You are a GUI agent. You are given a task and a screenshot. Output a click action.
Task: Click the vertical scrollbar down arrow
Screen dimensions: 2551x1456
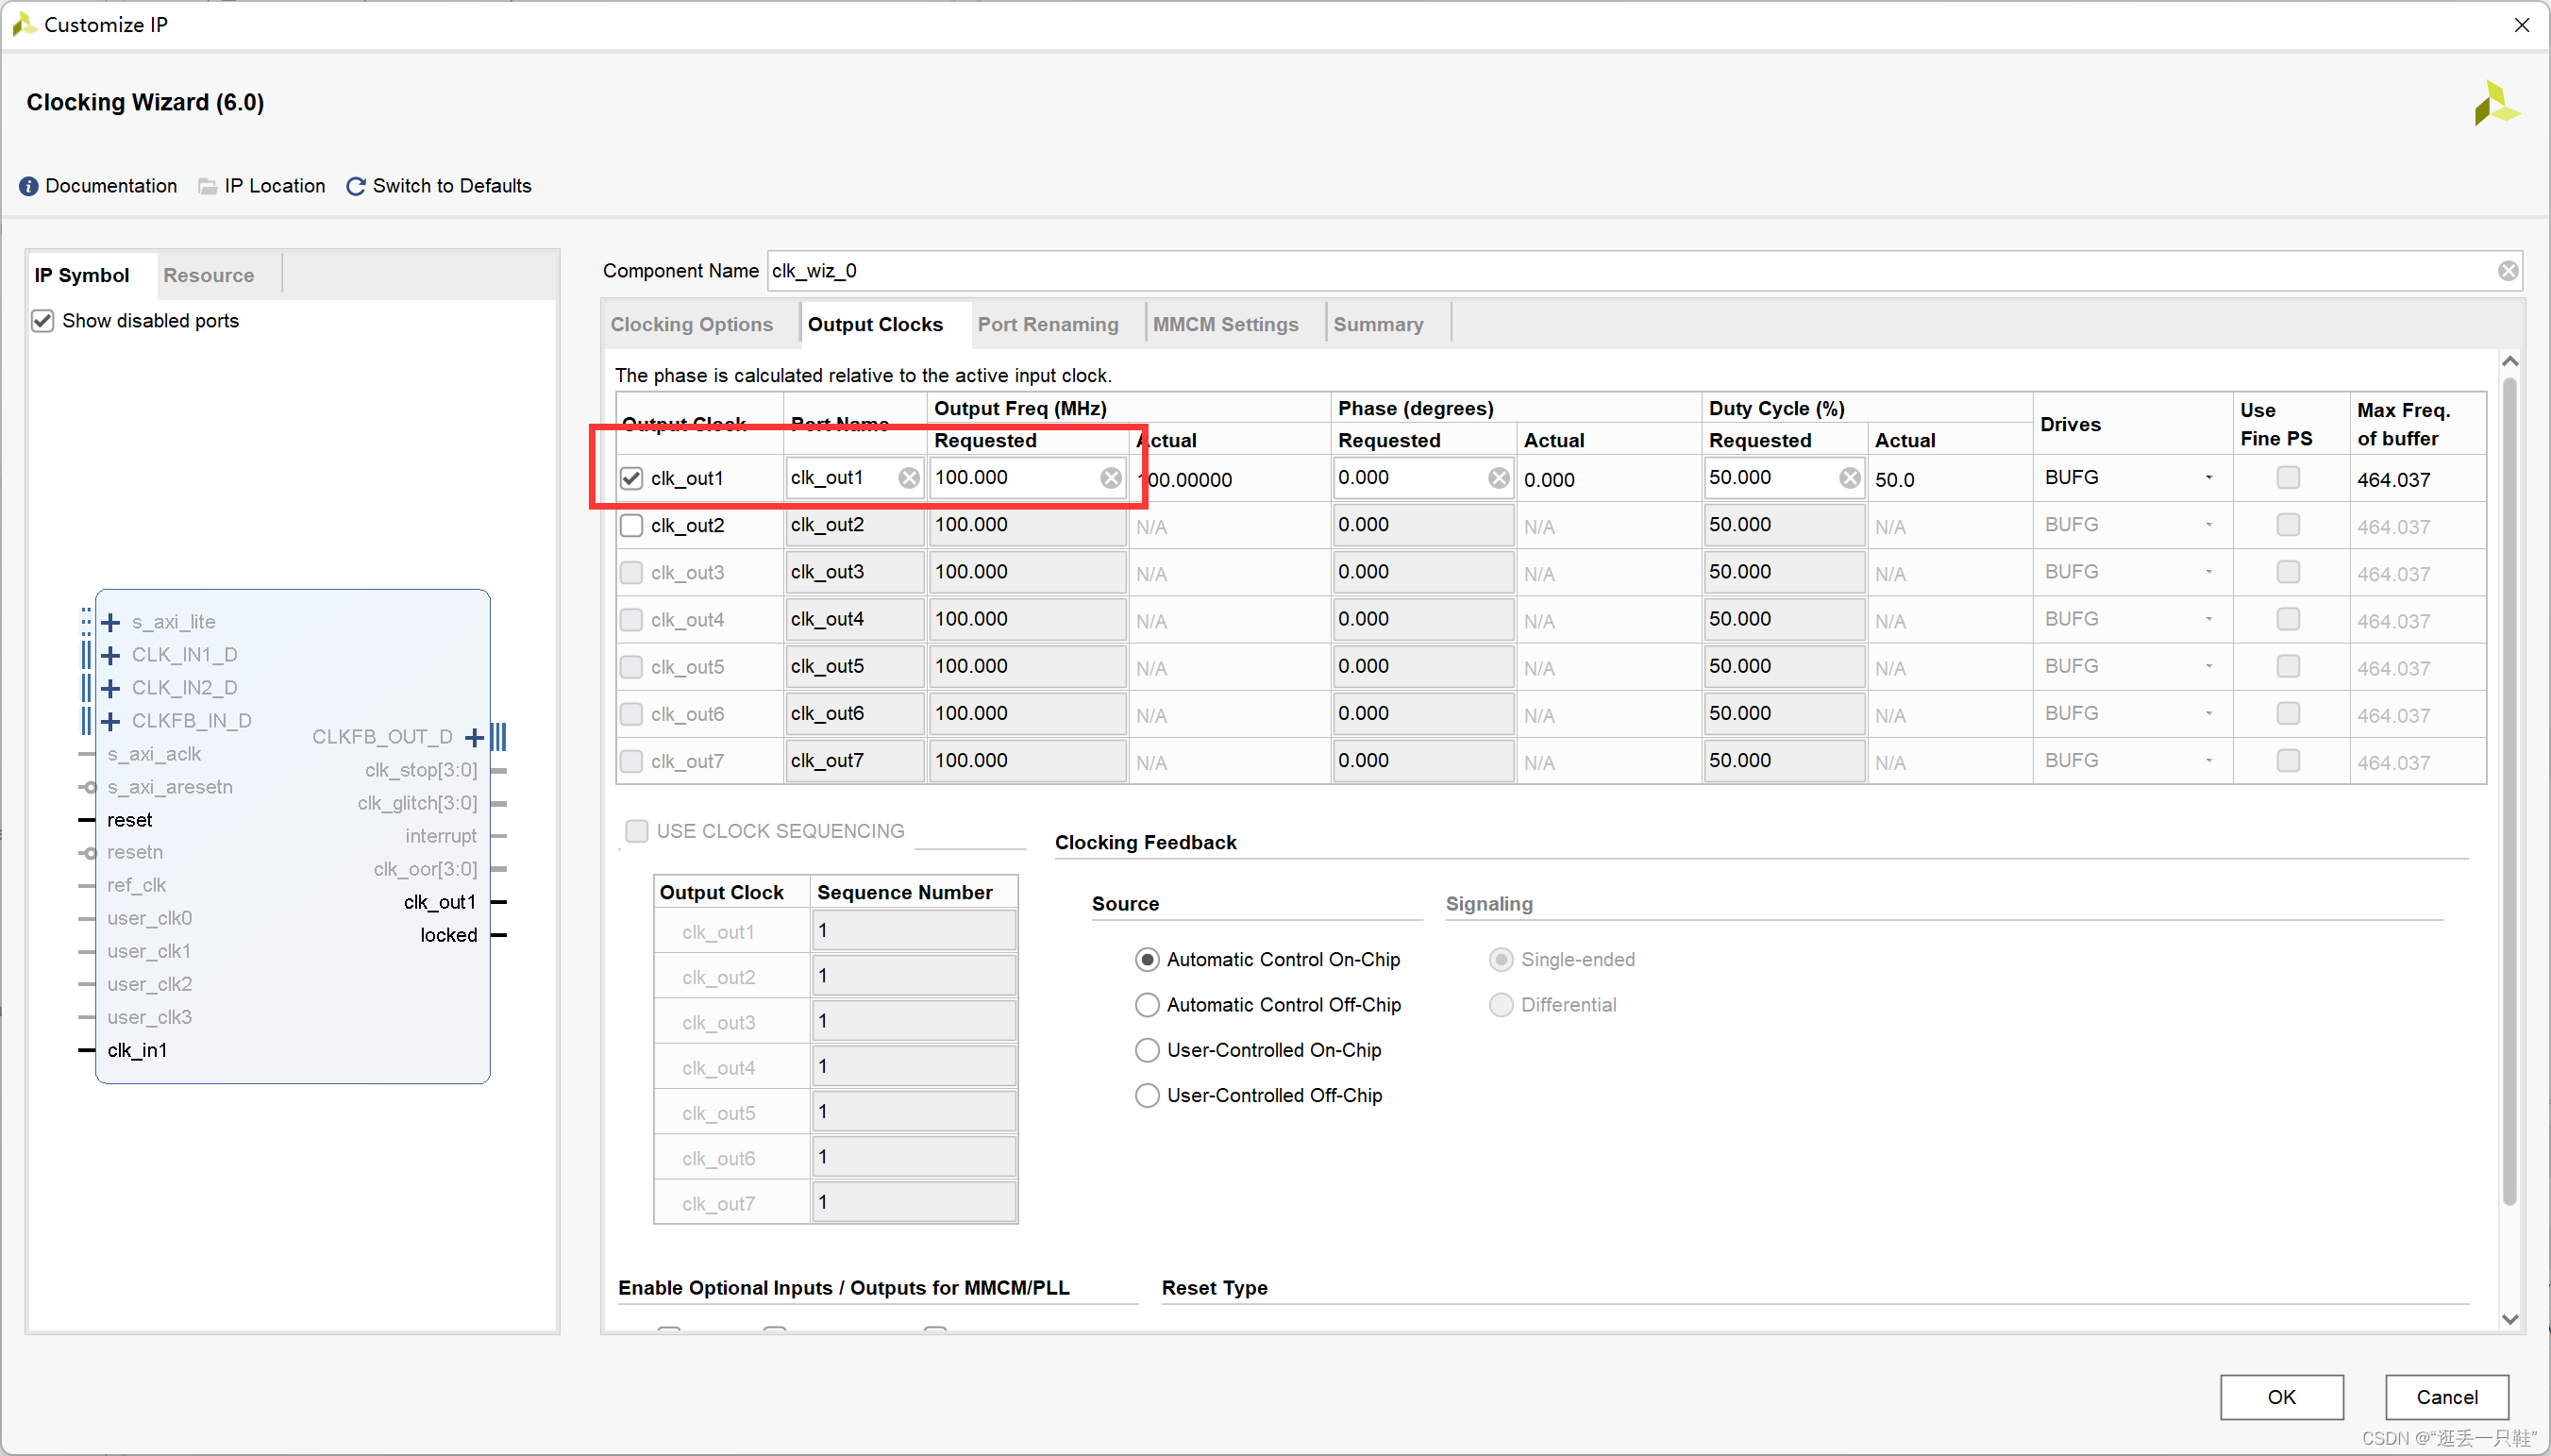(x=2509, y=1319)
